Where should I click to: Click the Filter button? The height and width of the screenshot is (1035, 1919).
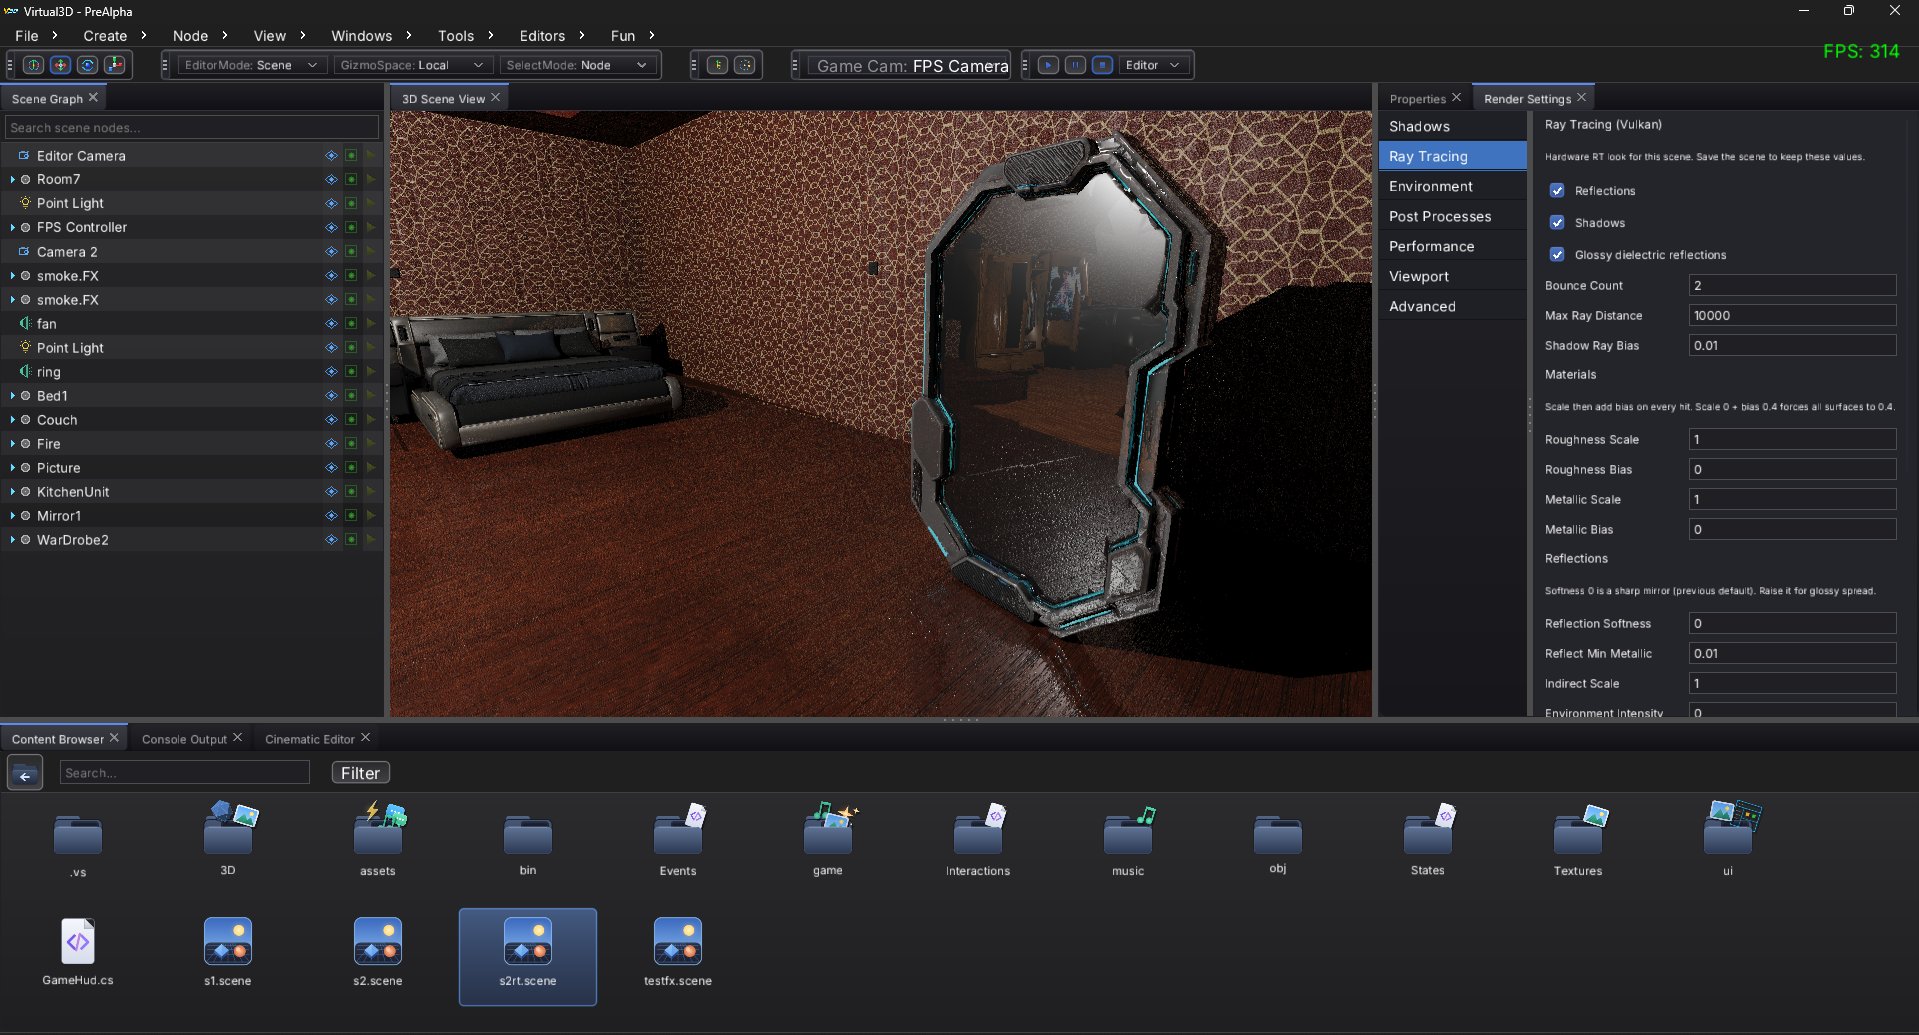[360, 773]
